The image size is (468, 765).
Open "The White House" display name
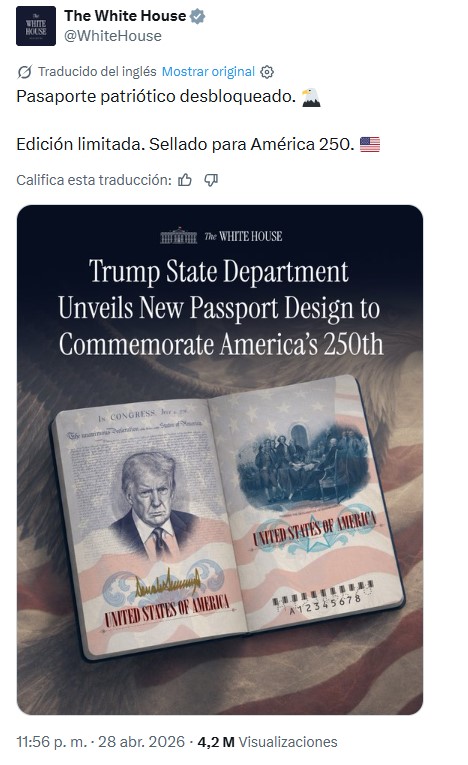(x=125, y=16)
